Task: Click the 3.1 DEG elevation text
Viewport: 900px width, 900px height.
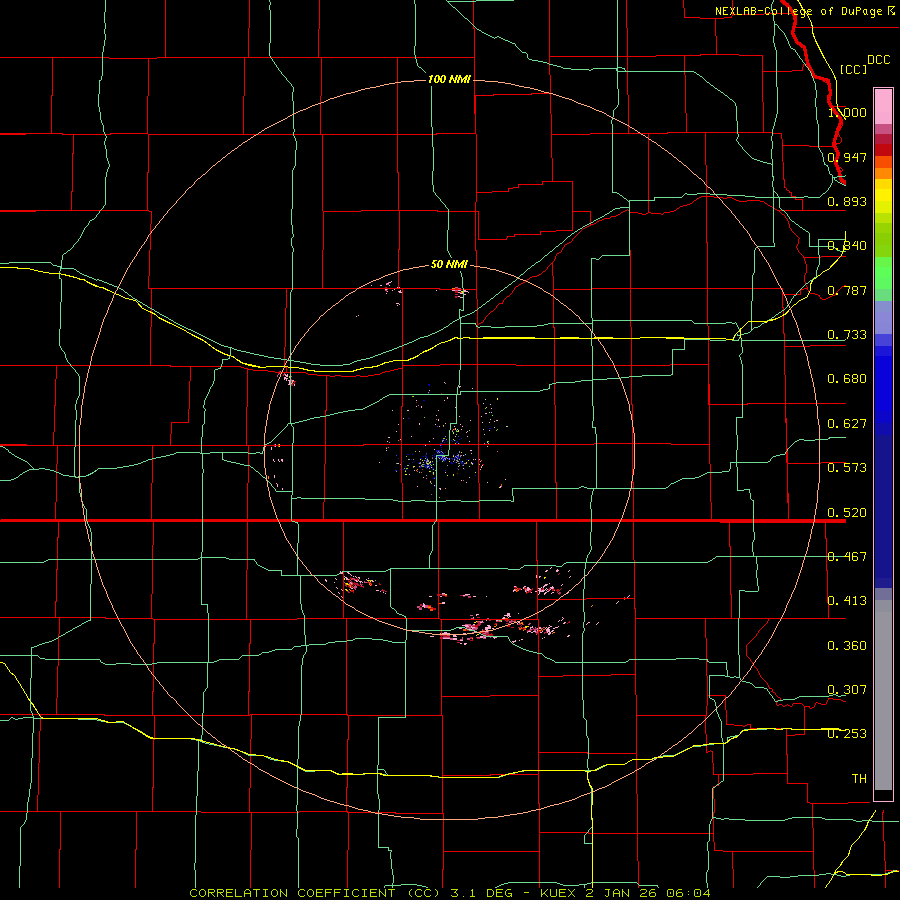Action: point(481,893)
